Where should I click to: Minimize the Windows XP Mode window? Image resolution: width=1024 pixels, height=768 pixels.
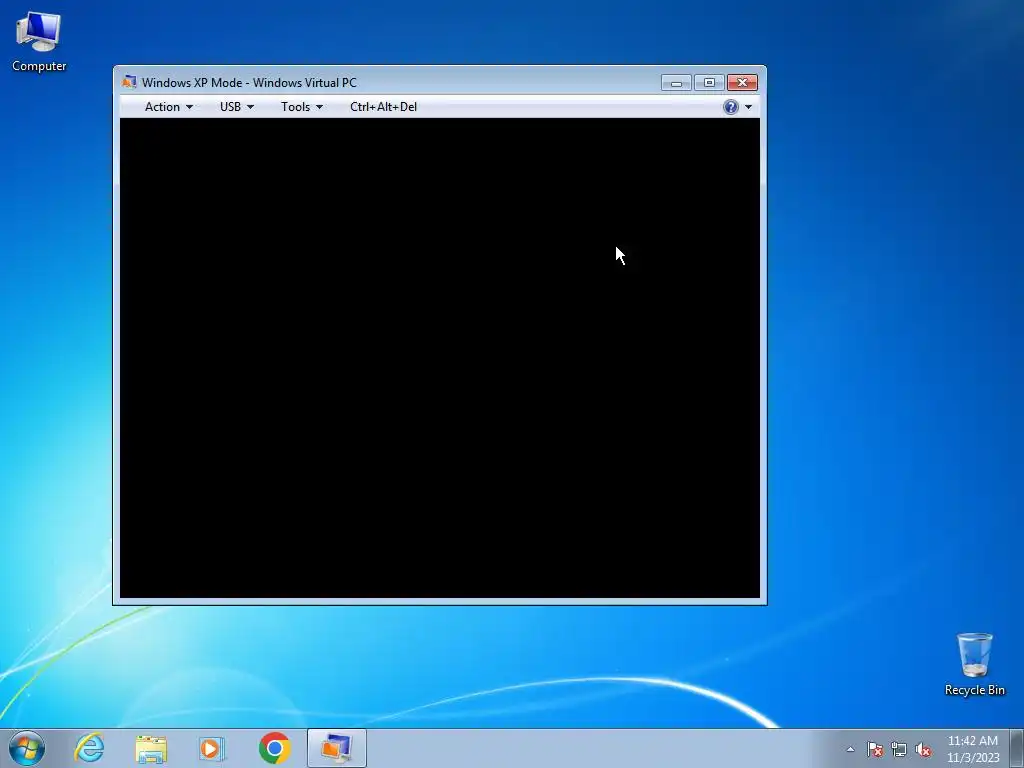pos(676,83)
